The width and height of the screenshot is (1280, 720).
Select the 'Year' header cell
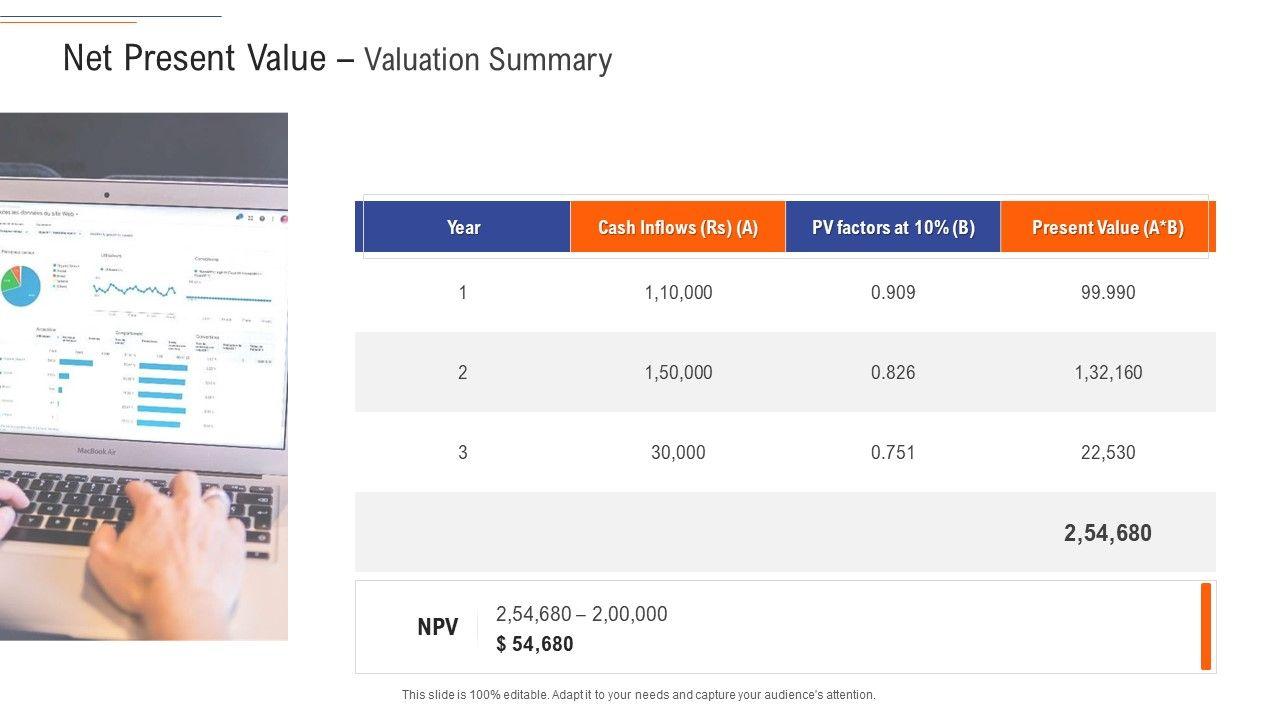click(x=463, y=227)
